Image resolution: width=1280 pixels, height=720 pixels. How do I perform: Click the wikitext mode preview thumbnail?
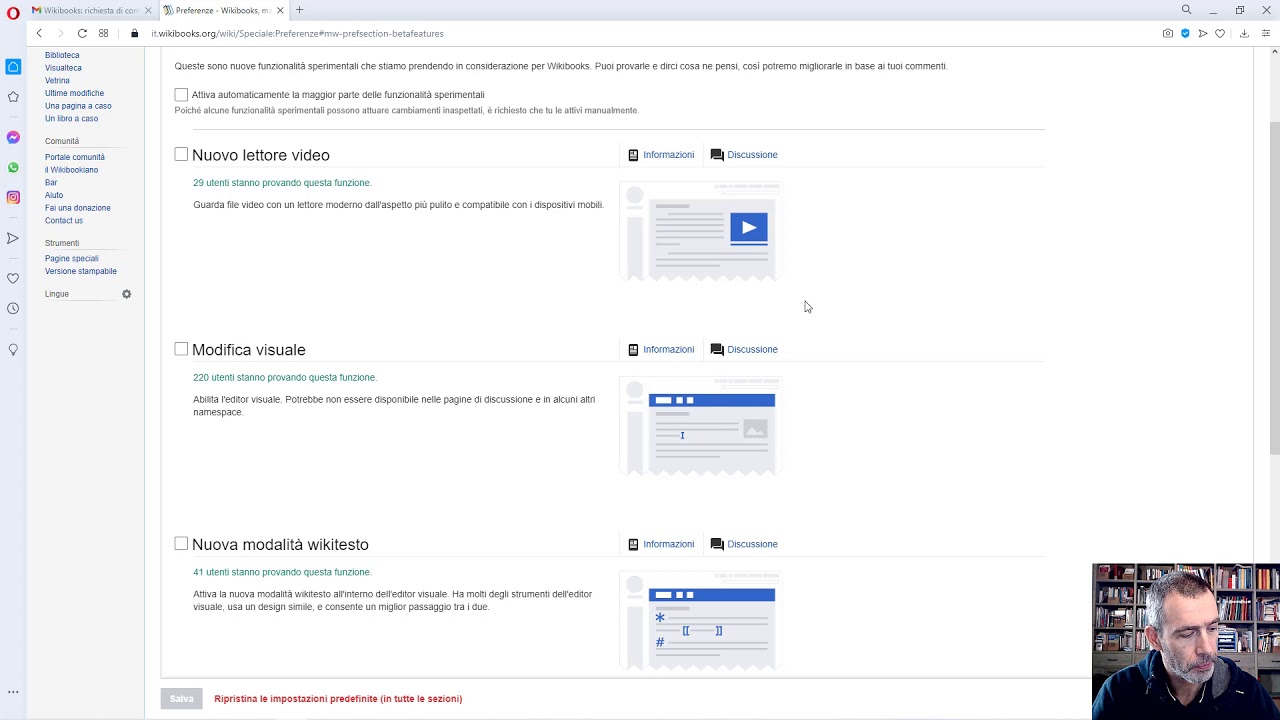coord(700,621)
